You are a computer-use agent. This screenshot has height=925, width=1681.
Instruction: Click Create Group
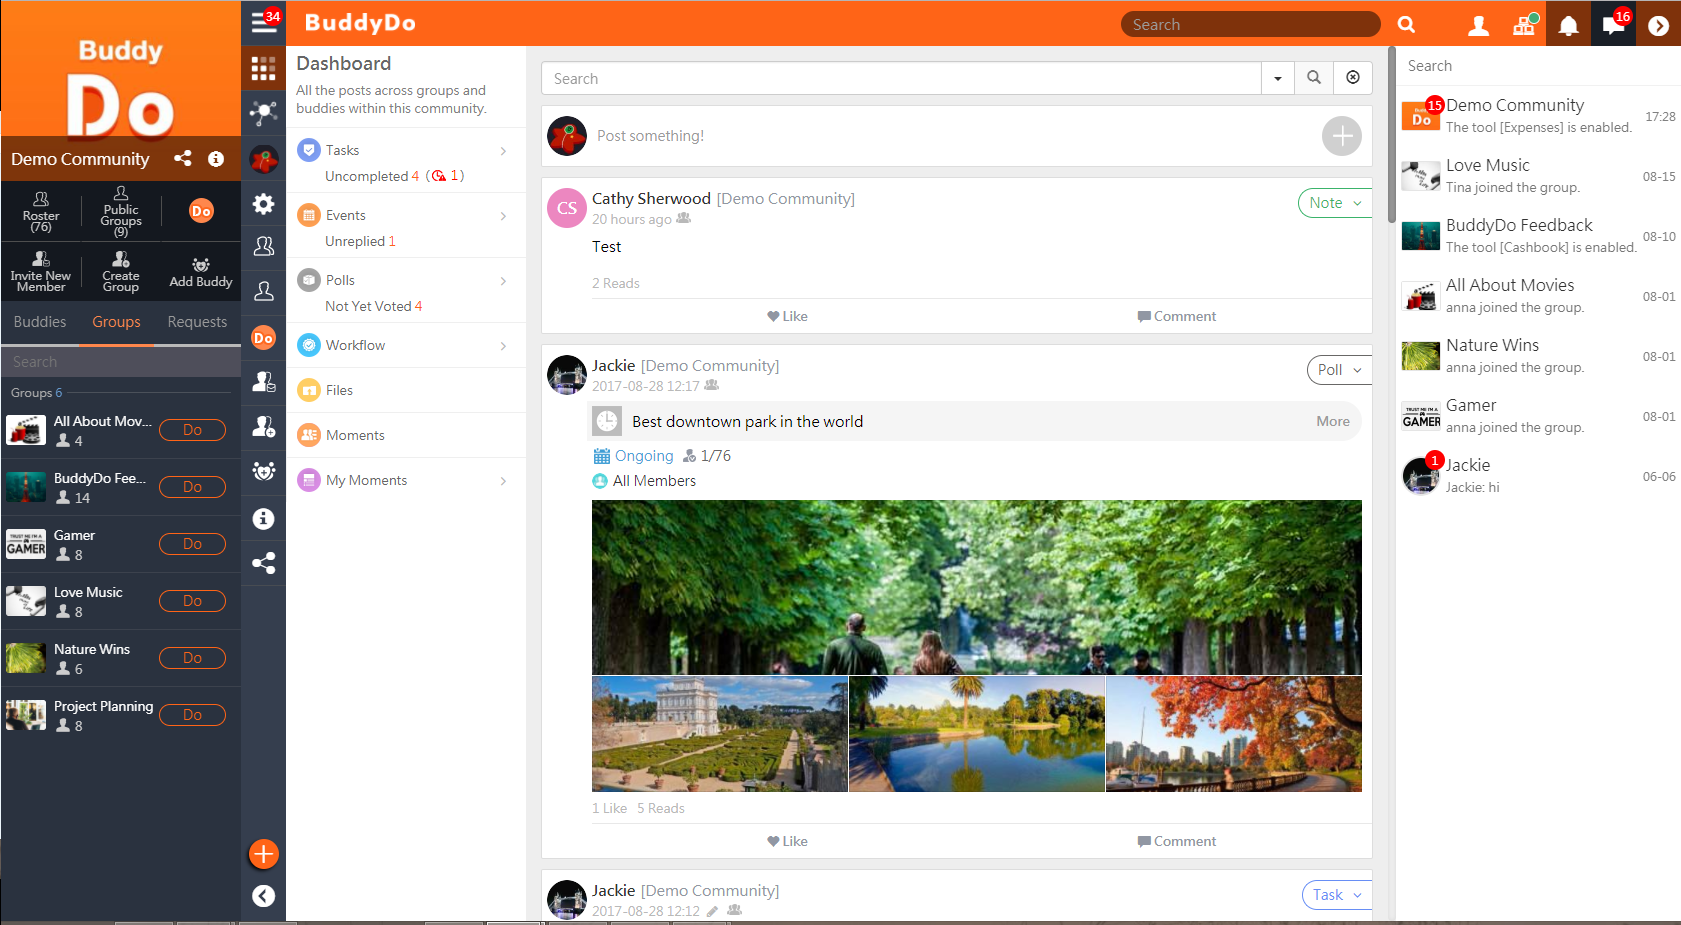pos(121,271)
